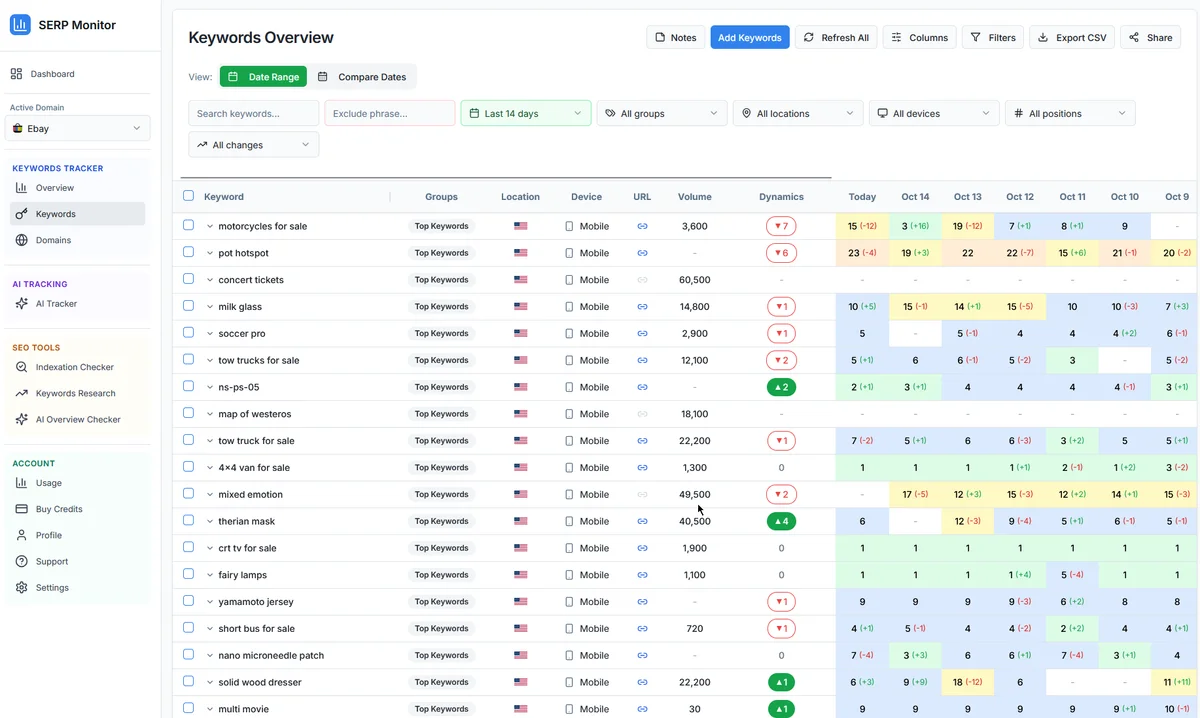Check the multi movie row checkbox
The height and width of the screenshot is (718, 1200).
[x=189, y=709]
